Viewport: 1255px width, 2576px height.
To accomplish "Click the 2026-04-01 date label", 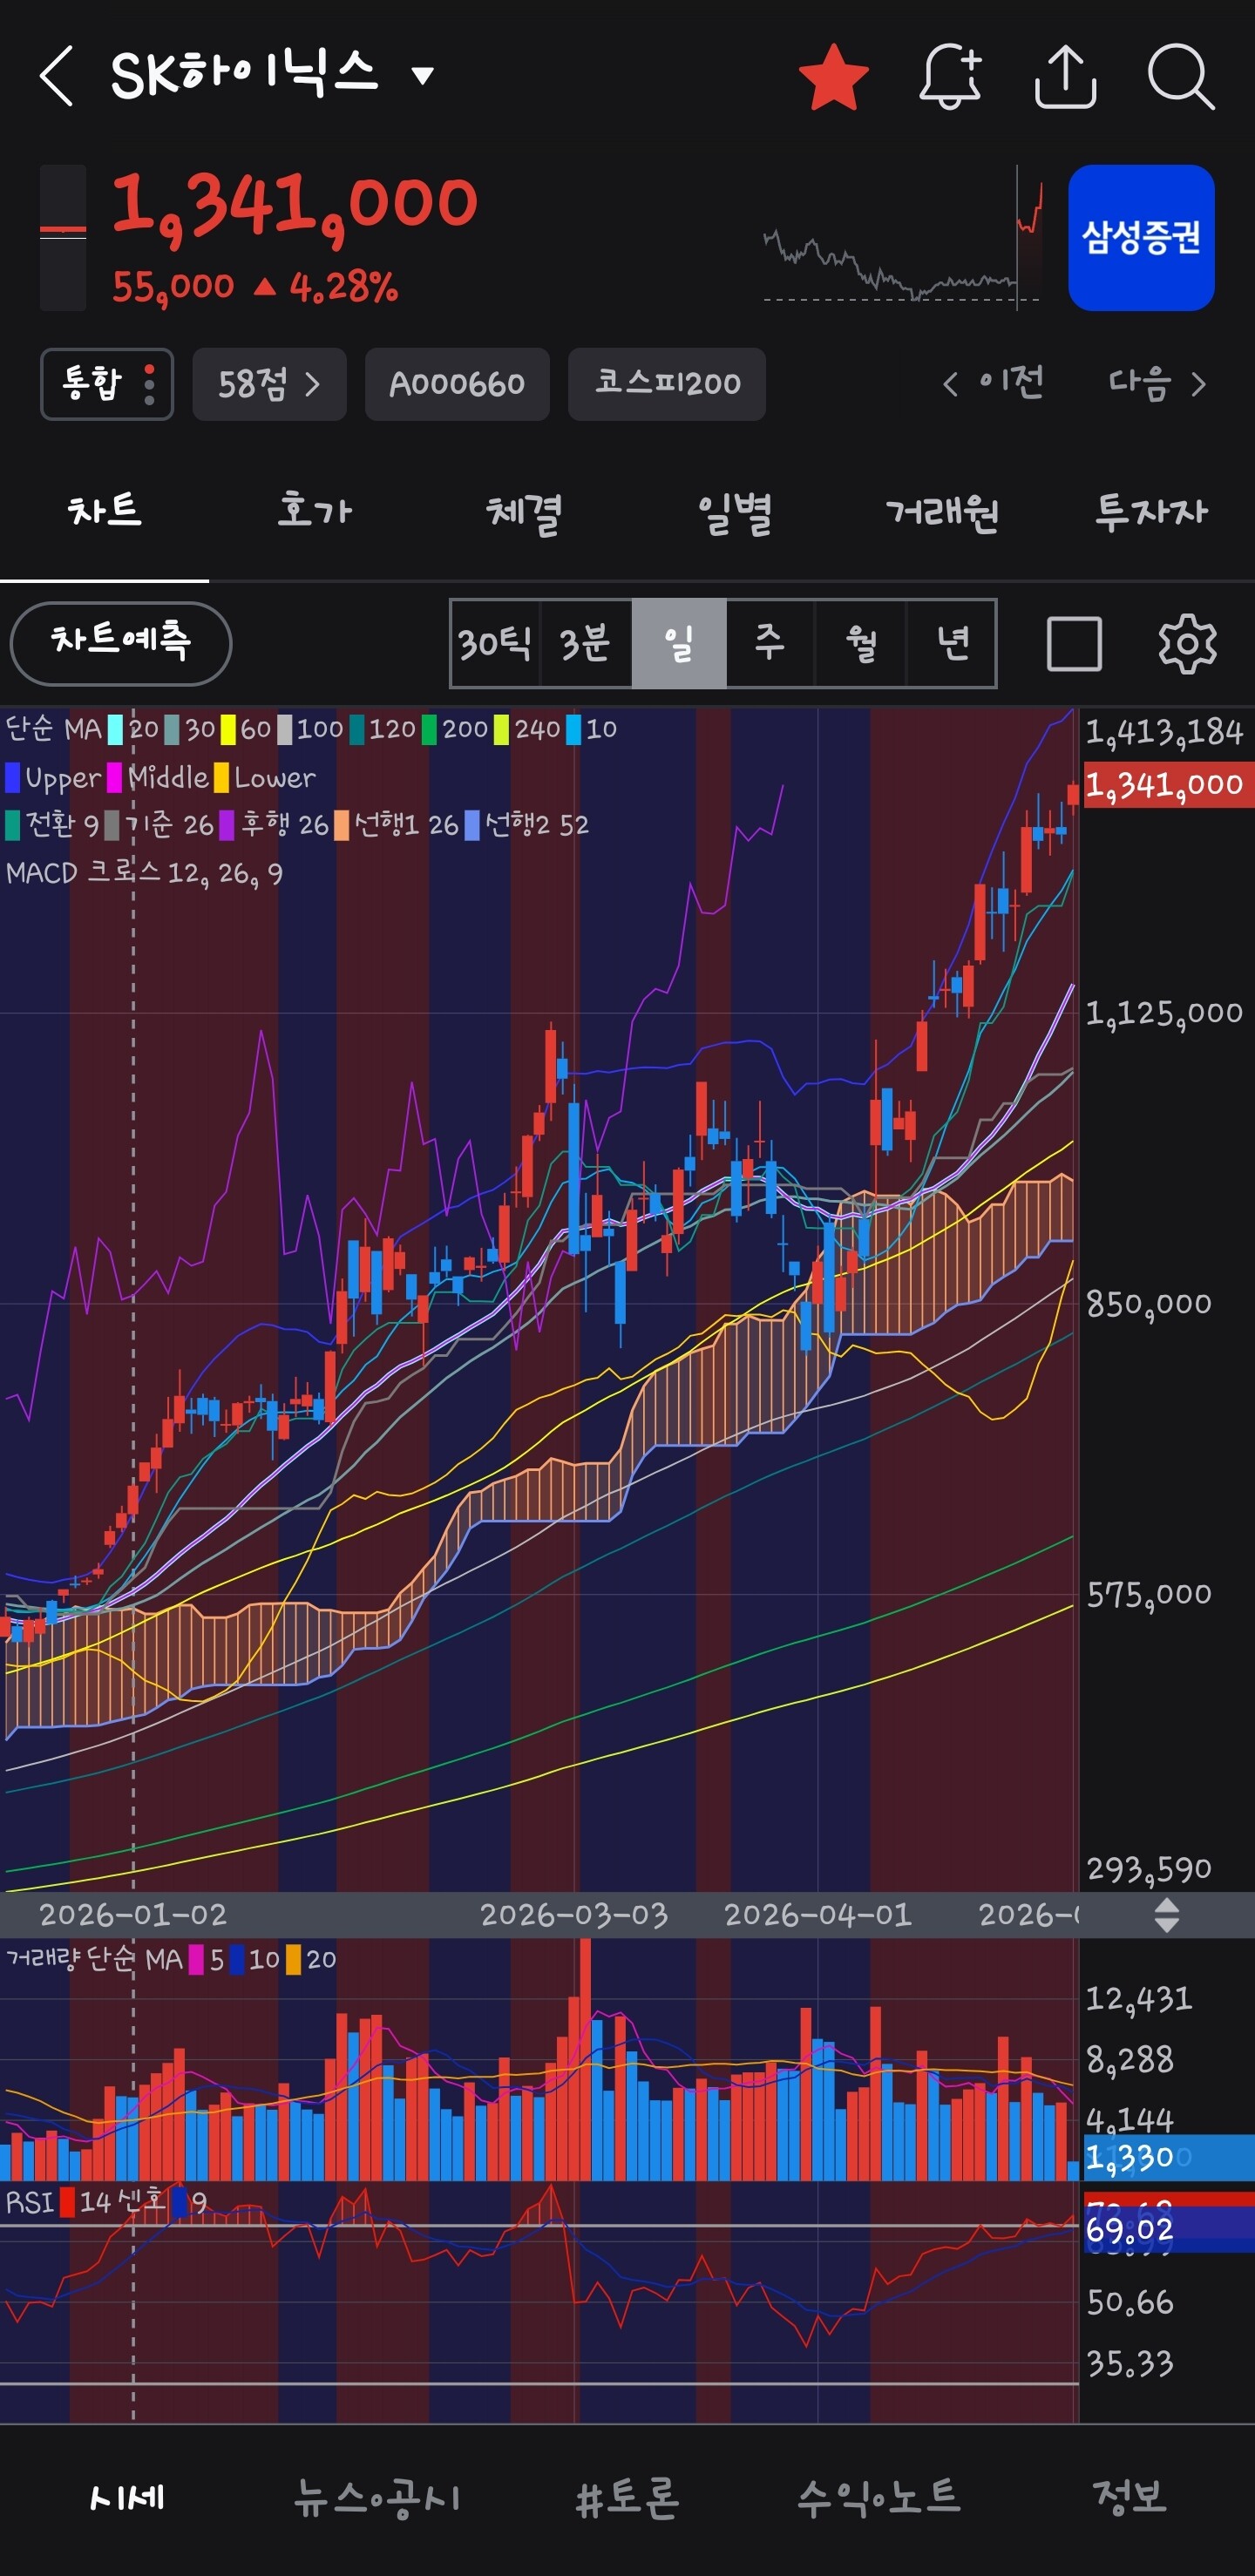I will (818, 1914).
